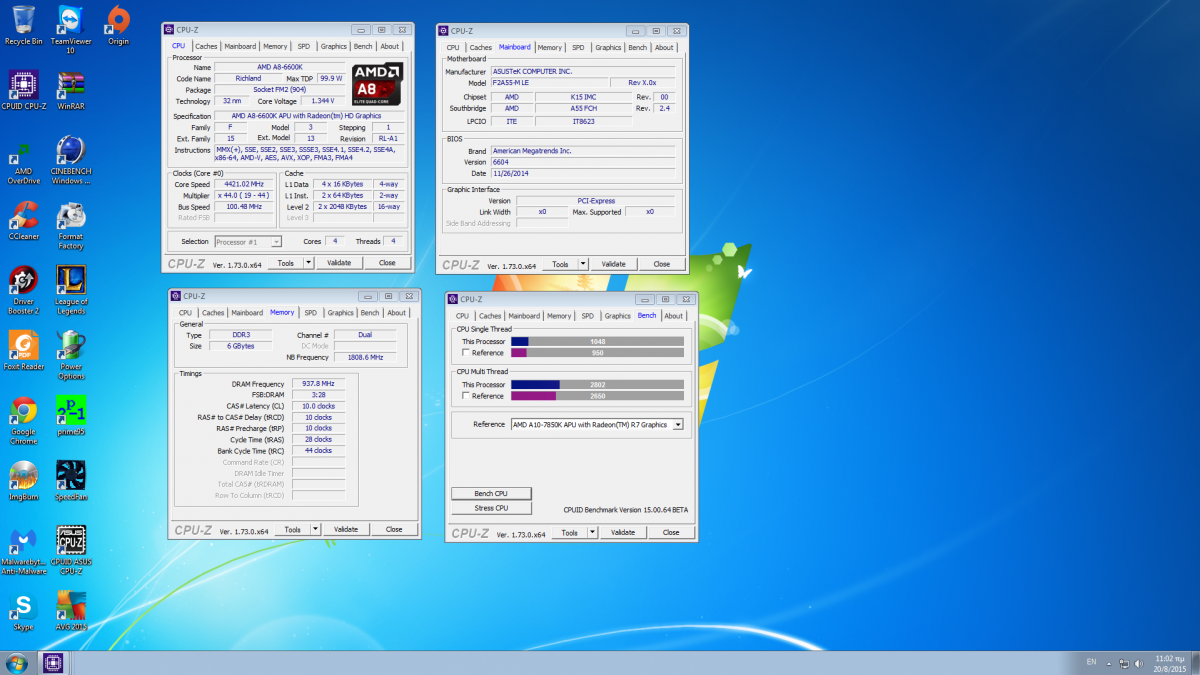Switch to the Caches tab in the CPU window
Viewport: 1200px width, 675px height.
(206, 46)
